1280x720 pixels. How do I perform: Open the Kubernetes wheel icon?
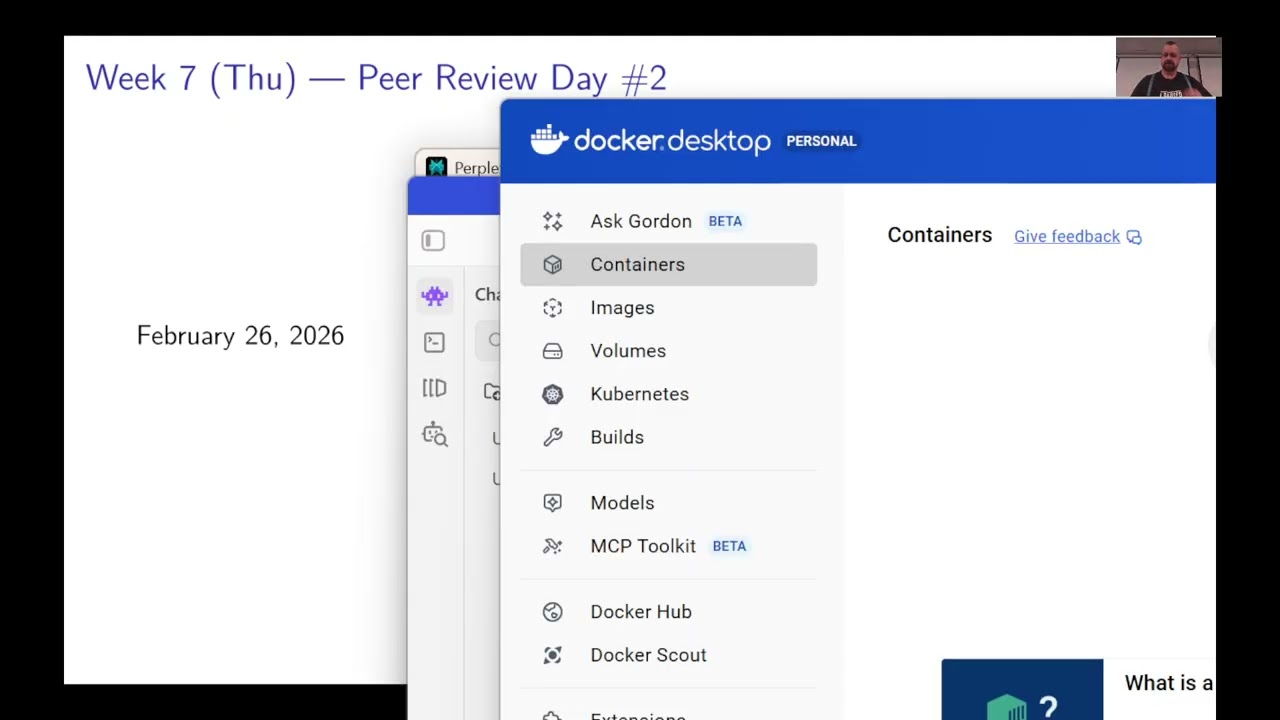tap(552, 394)
